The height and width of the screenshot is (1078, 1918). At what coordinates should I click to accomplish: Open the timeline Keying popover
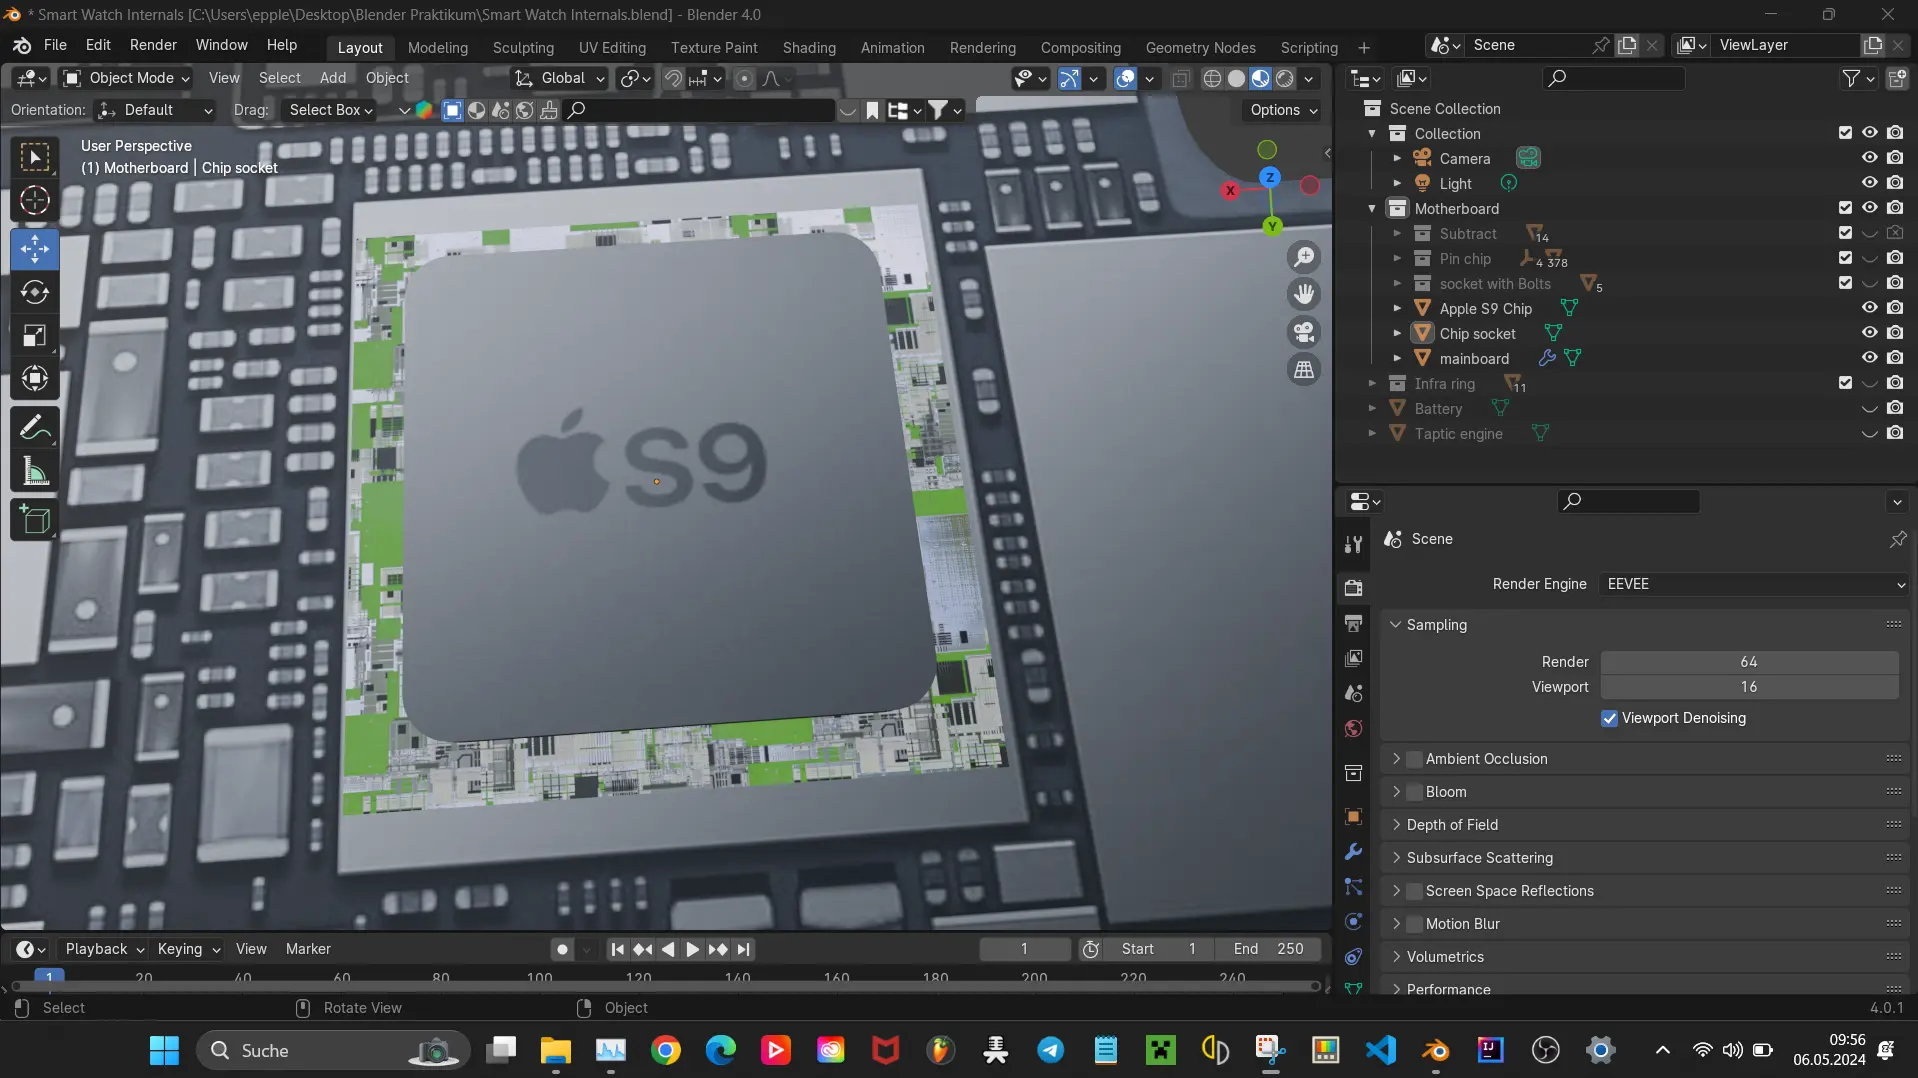pos(188,949)
